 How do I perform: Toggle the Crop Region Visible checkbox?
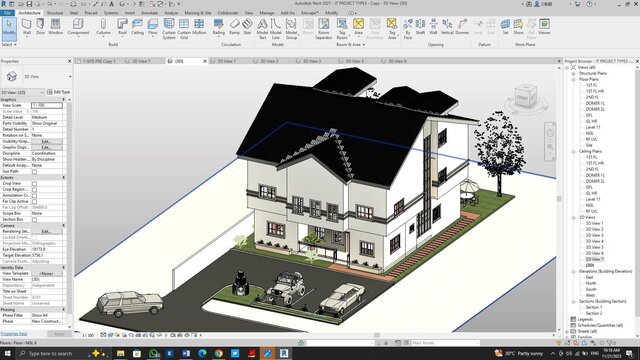click(35, 189)
